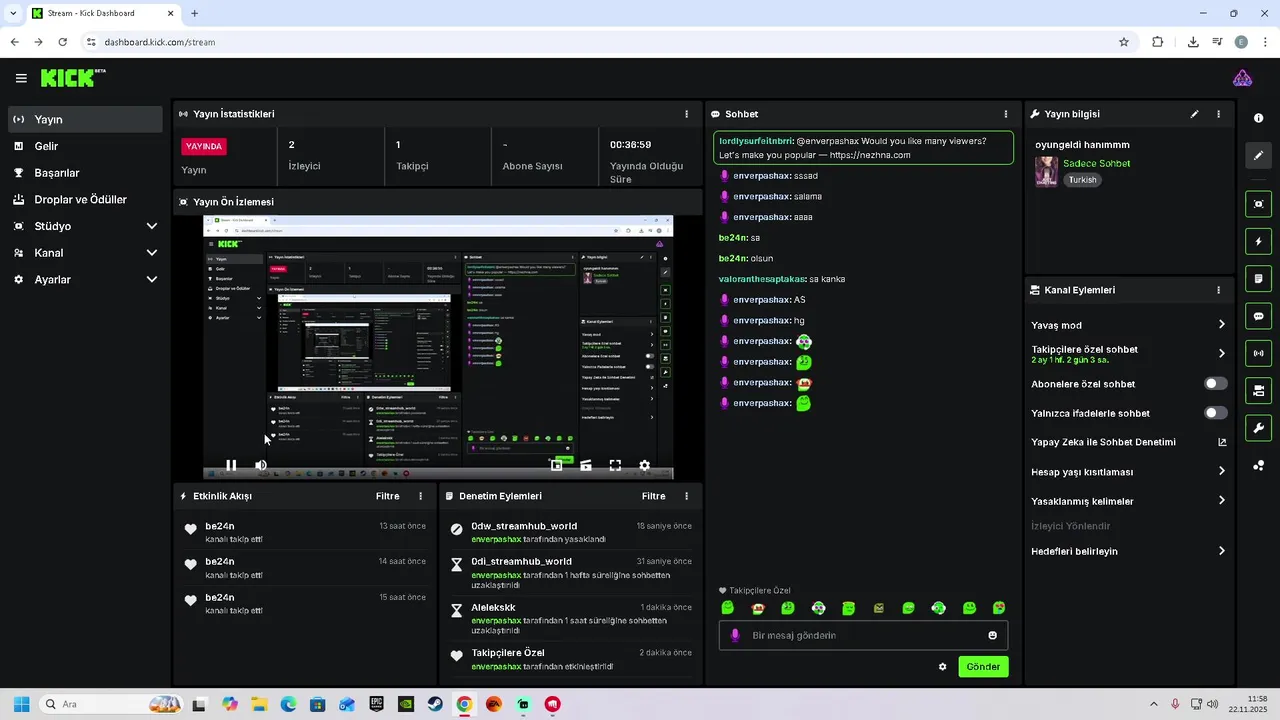The width and height of the screenshot is (1280, 720).
Task: Enter fullscreen on stream preview
Action: (615, 465)
